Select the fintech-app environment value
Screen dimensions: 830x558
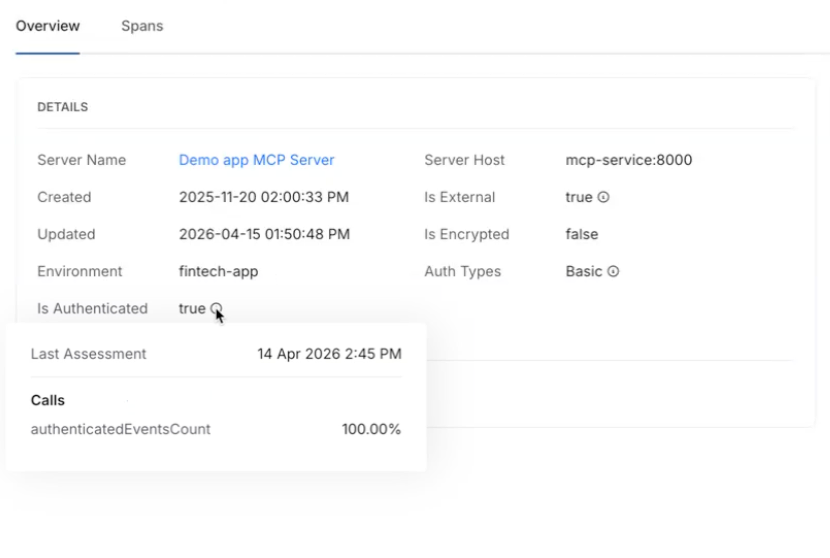(218, 271)
